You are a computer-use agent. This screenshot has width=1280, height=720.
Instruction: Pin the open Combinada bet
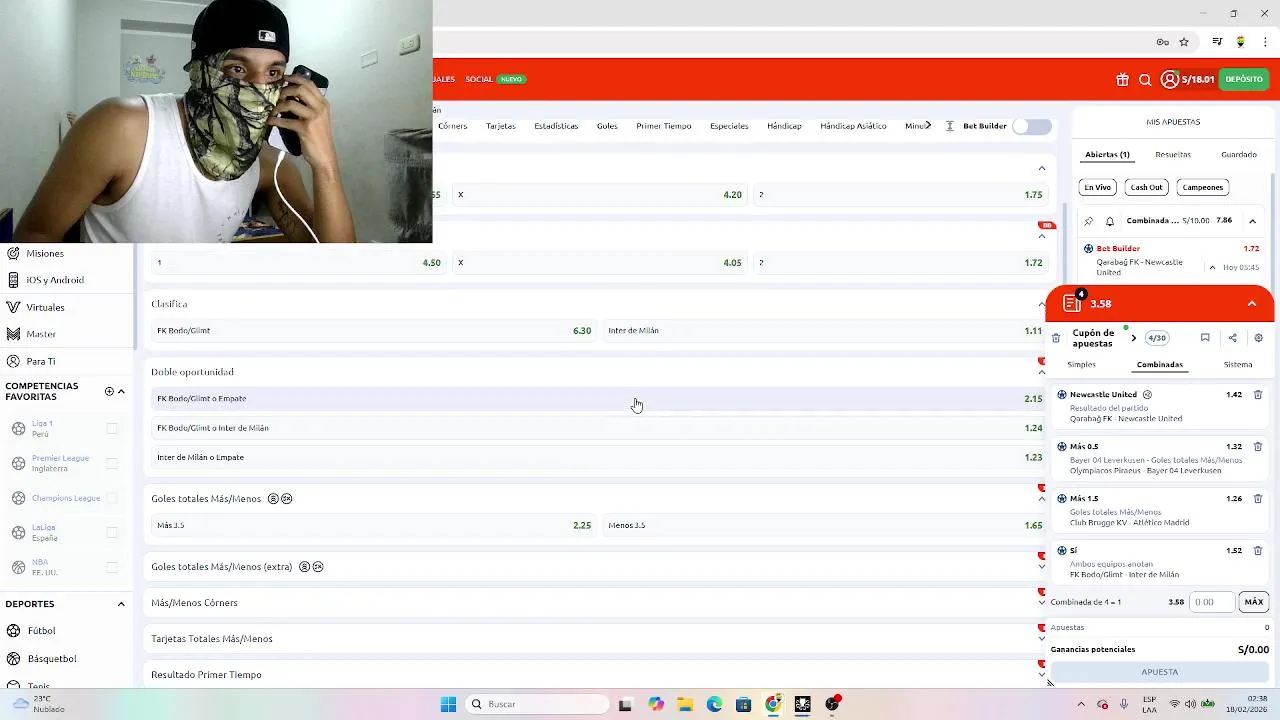coord(1089,221)
